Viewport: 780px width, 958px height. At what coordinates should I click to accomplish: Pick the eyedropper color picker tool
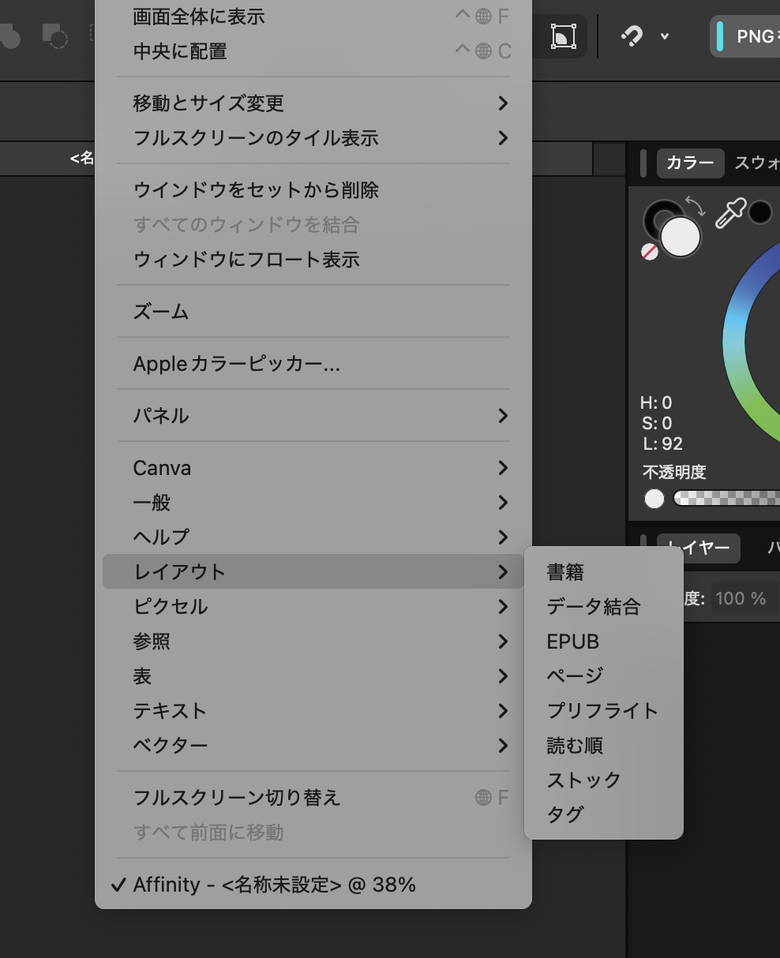point(730,213)
